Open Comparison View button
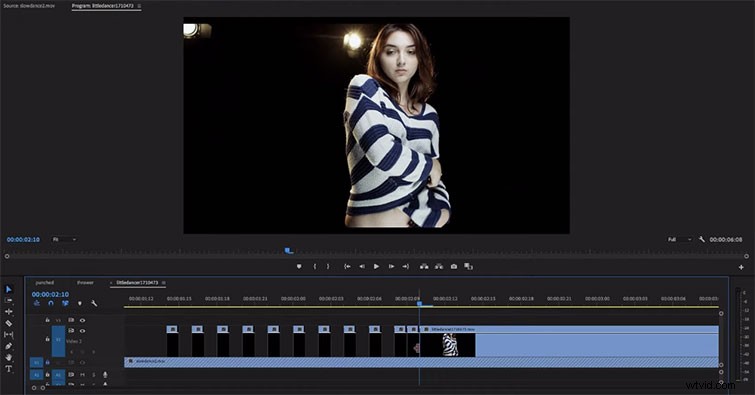This screenshot has height=395, width=755. click(469, 266)
